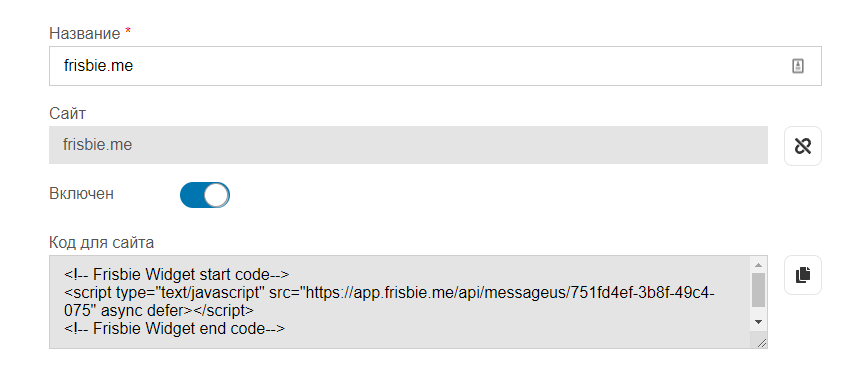
Task: Click the resize grip of the code textarea
Action: pos(761,343)
